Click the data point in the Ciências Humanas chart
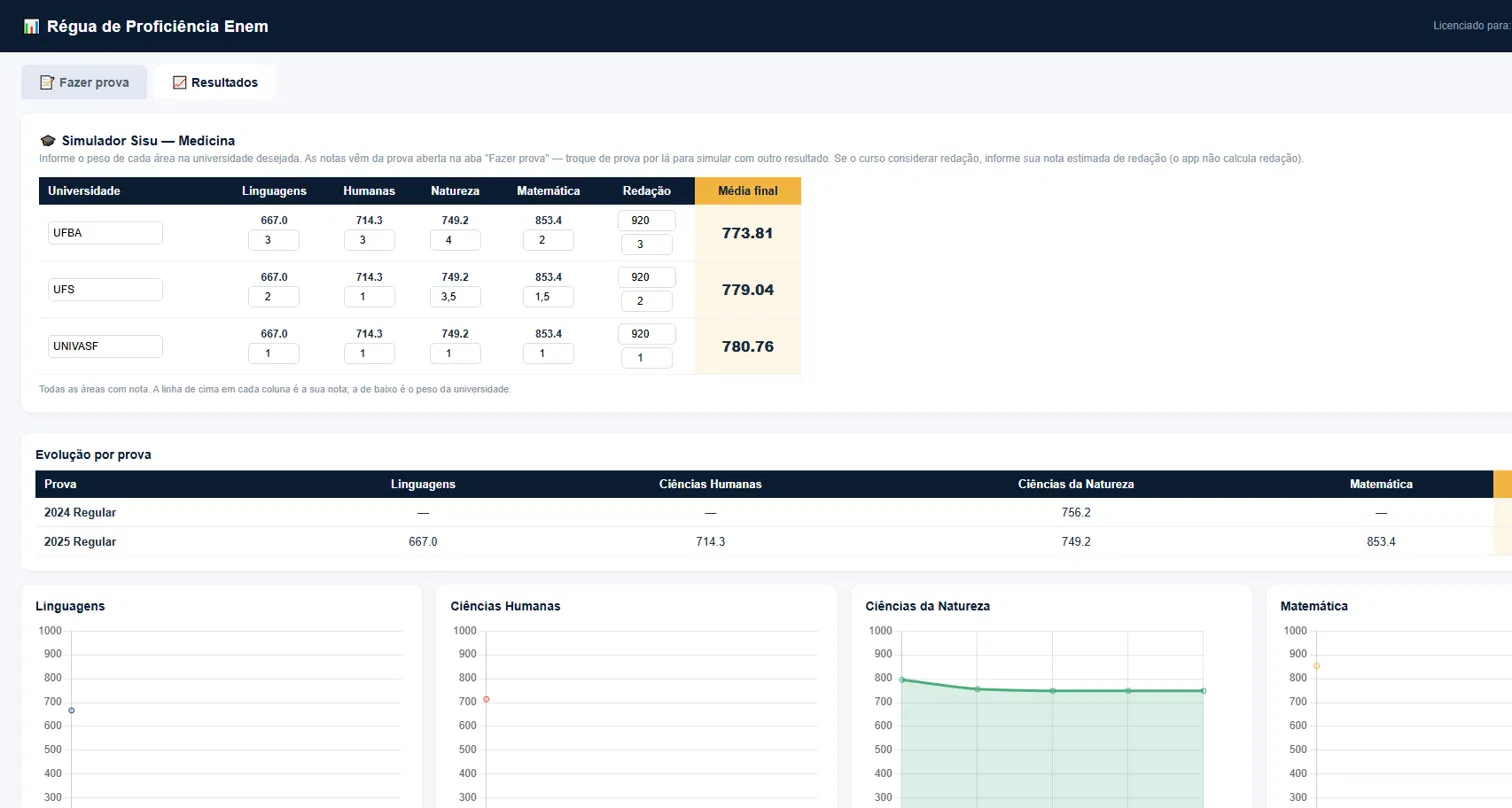The image size is (1512, 808). 486,699
